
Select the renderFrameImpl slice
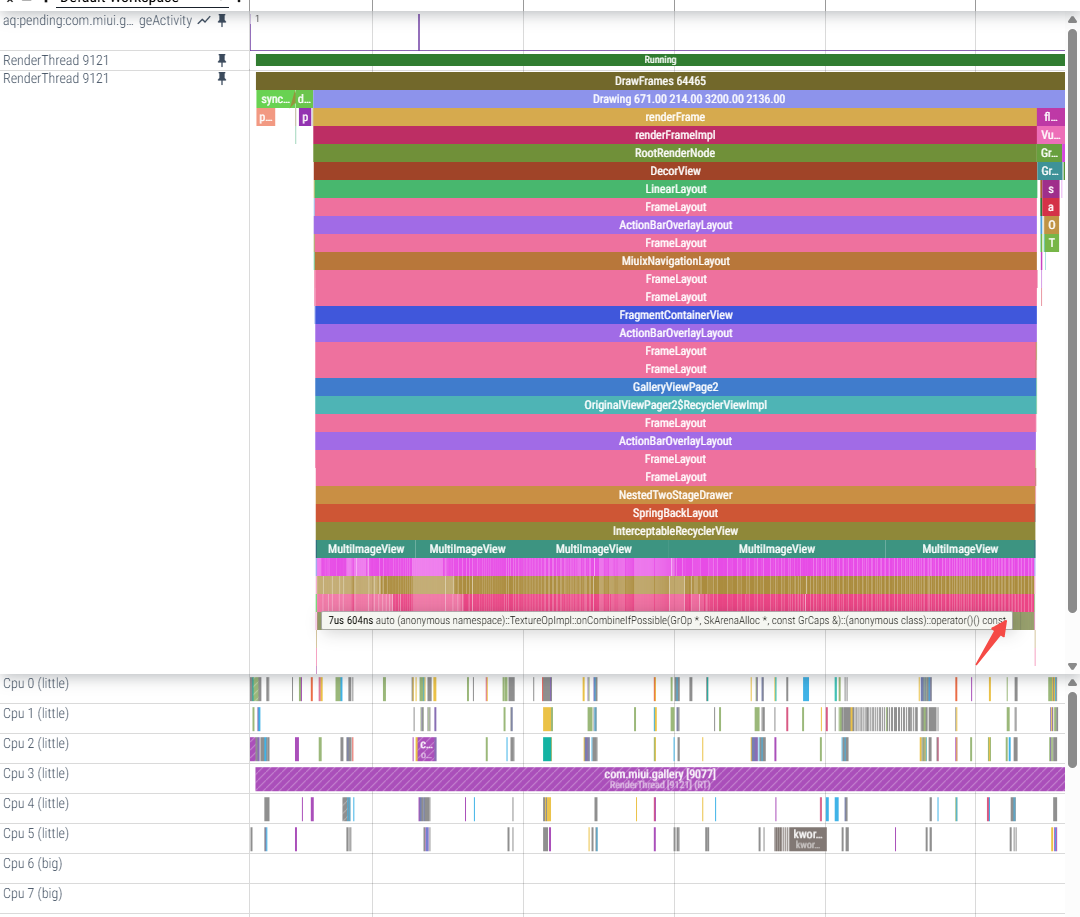pos(675,135)
